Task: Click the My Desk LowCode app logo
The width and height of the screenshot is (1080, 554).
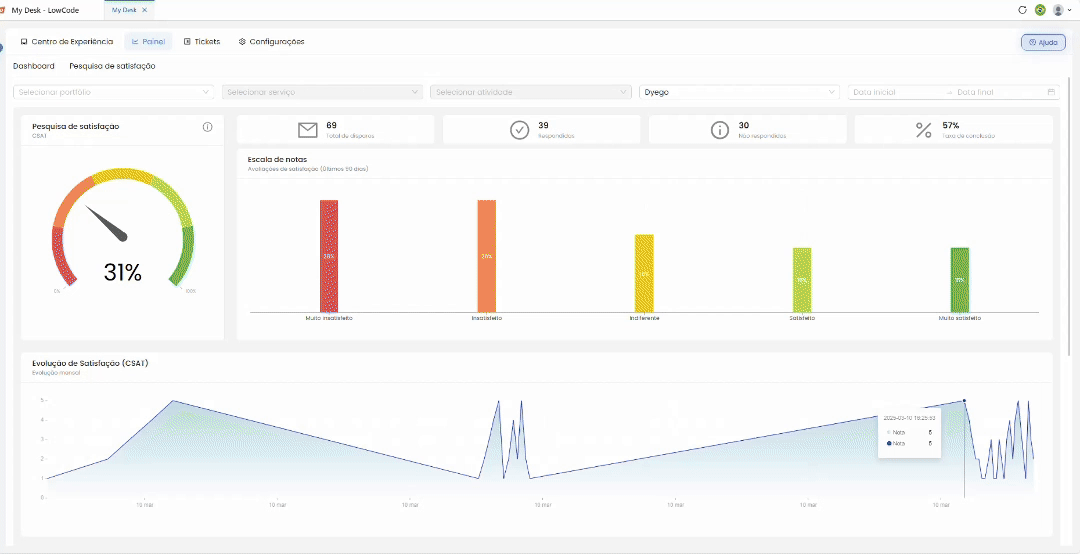Action: 3,10
